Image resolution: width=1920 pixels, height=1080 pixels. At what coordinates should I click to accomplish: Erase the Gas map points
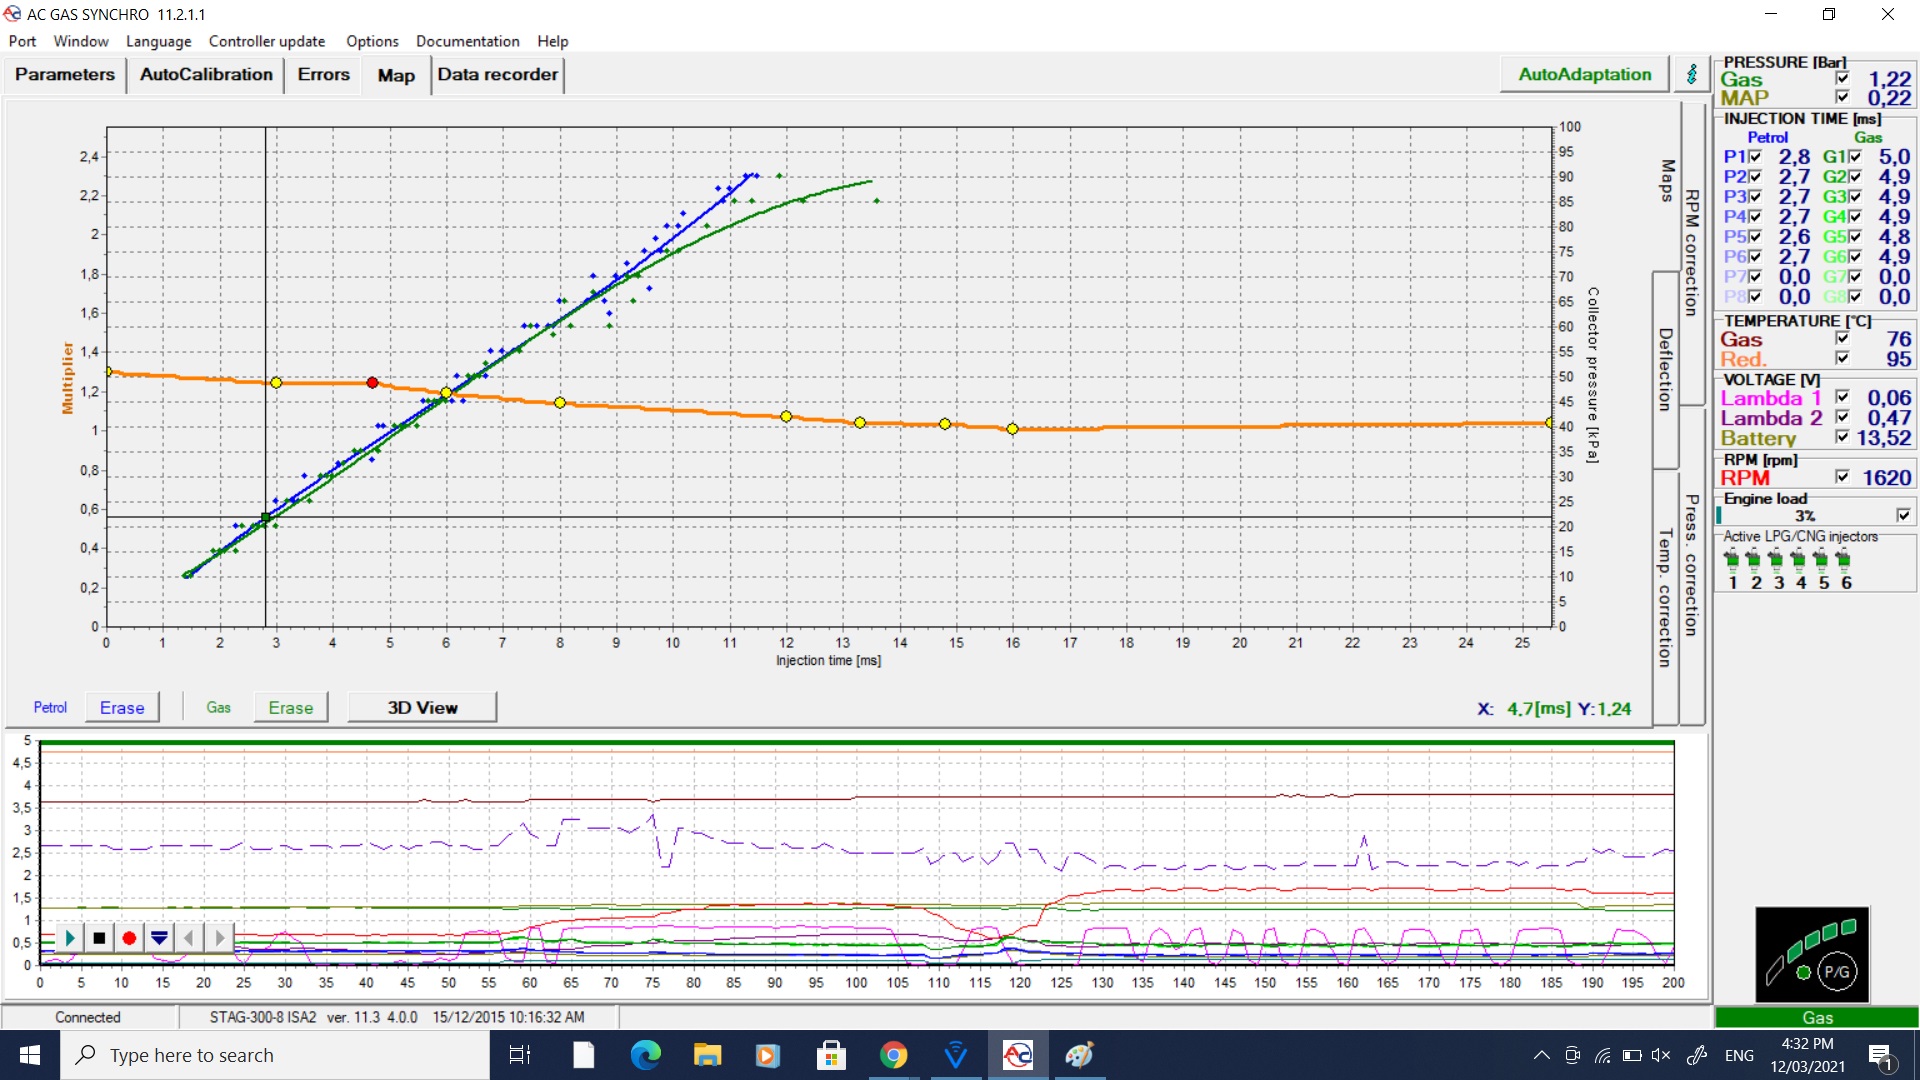tap(291, 708)
